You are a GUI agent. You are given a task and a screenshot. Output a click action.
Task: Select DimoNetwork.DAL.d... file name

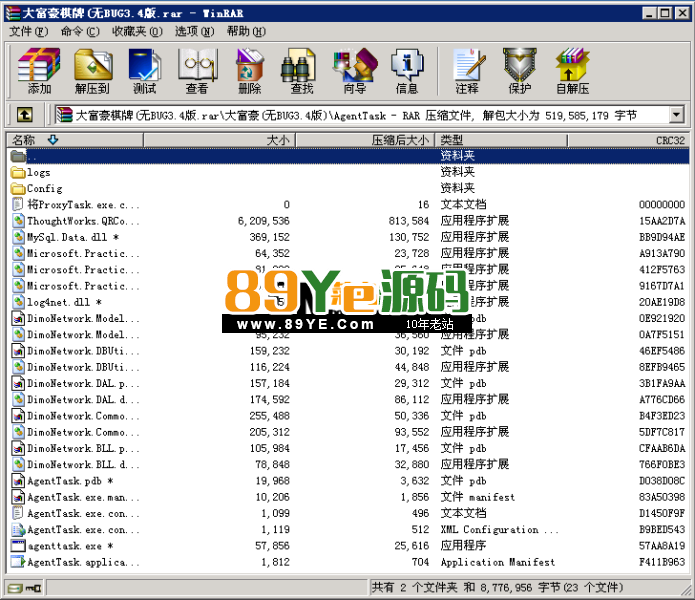click(83, 400)
